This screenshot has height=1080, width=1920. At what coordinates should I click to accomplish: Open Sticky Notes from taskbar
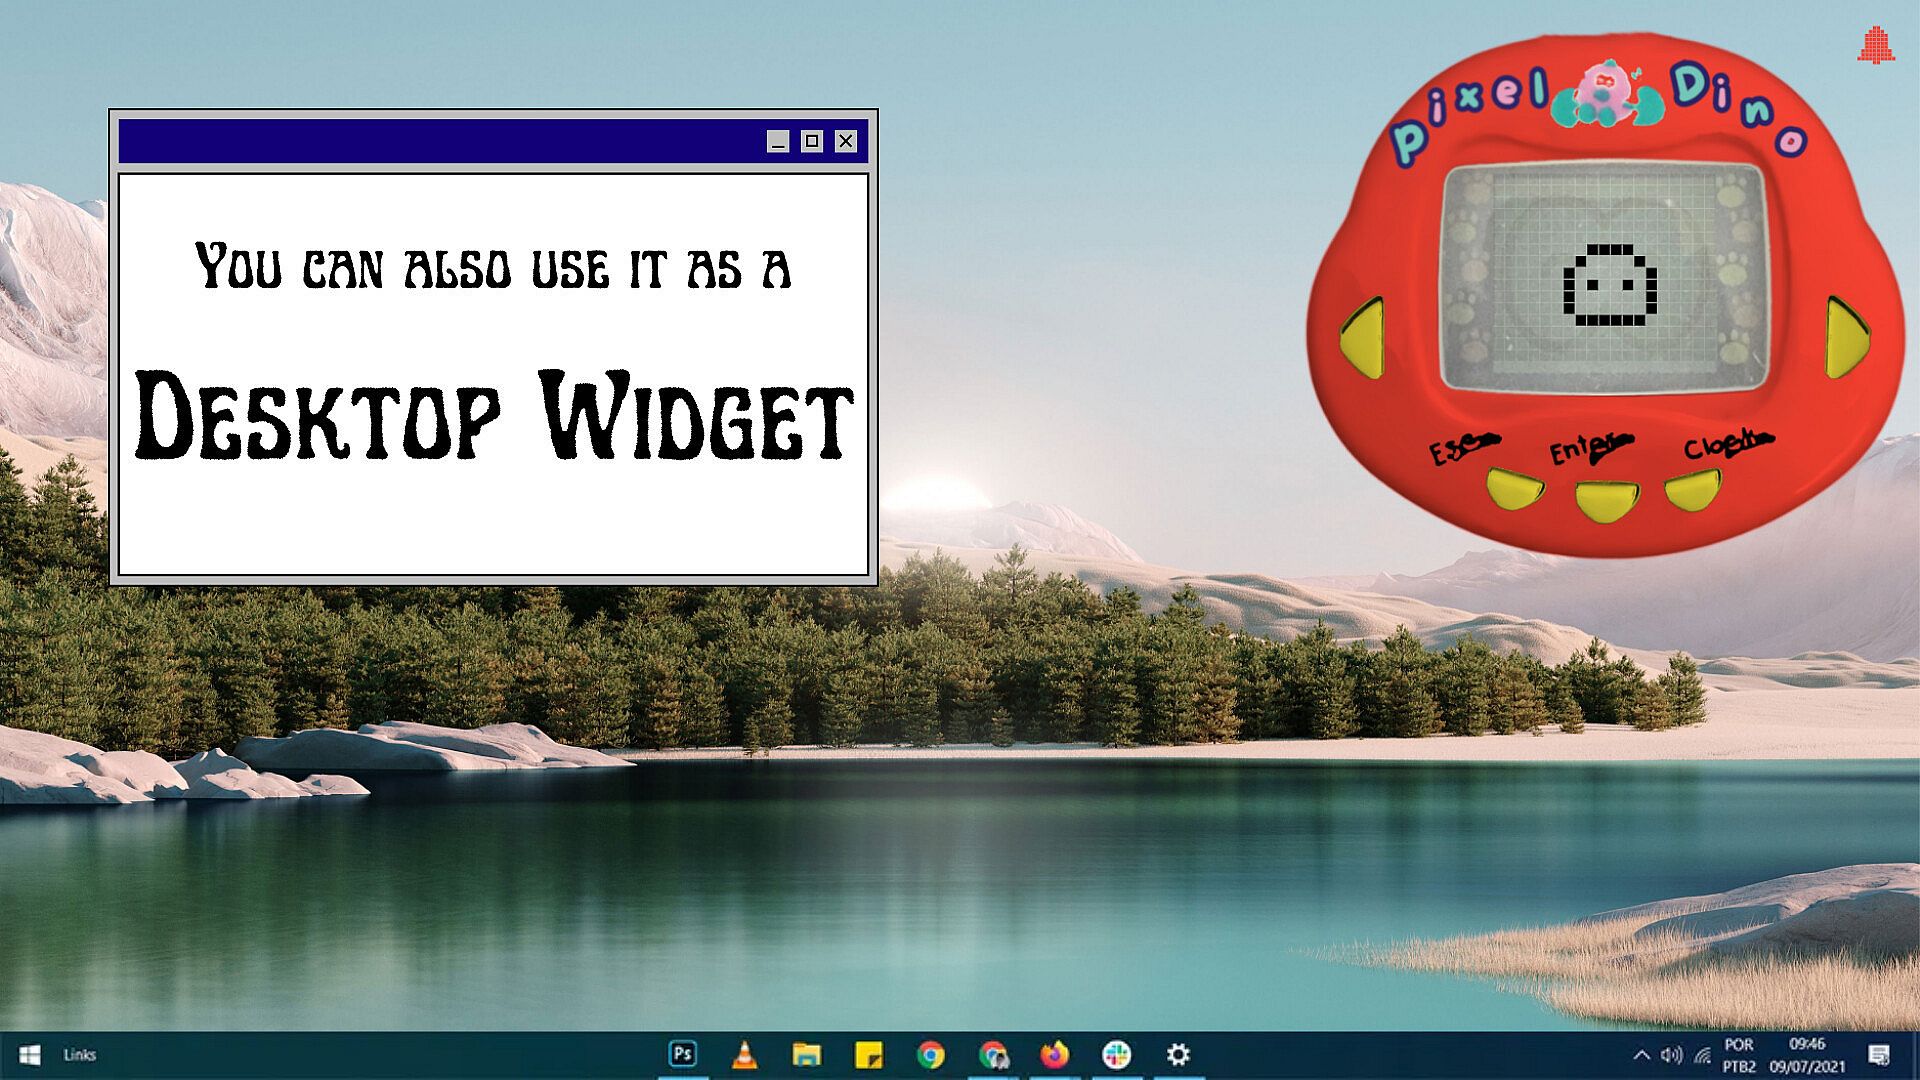pos(868,1054)
